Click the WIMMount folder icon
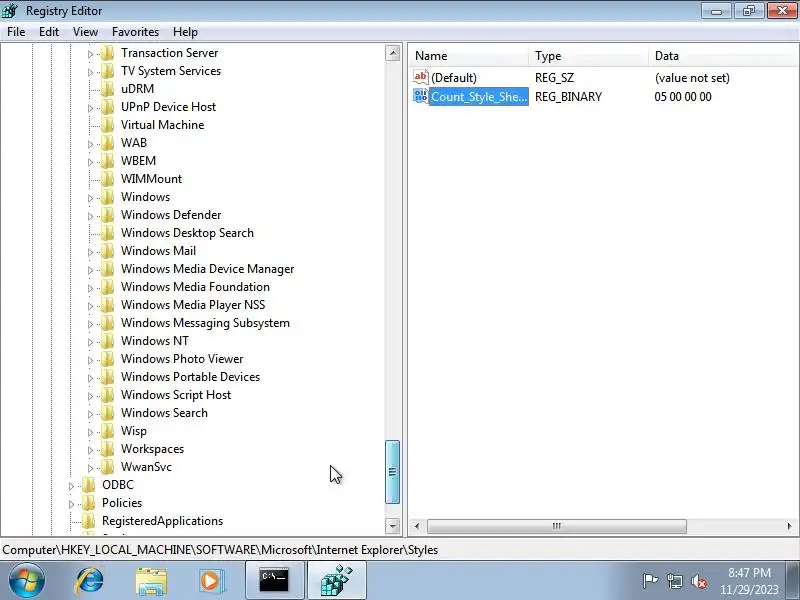This screenshot has width=800, height=600. (x=107, y=179)
